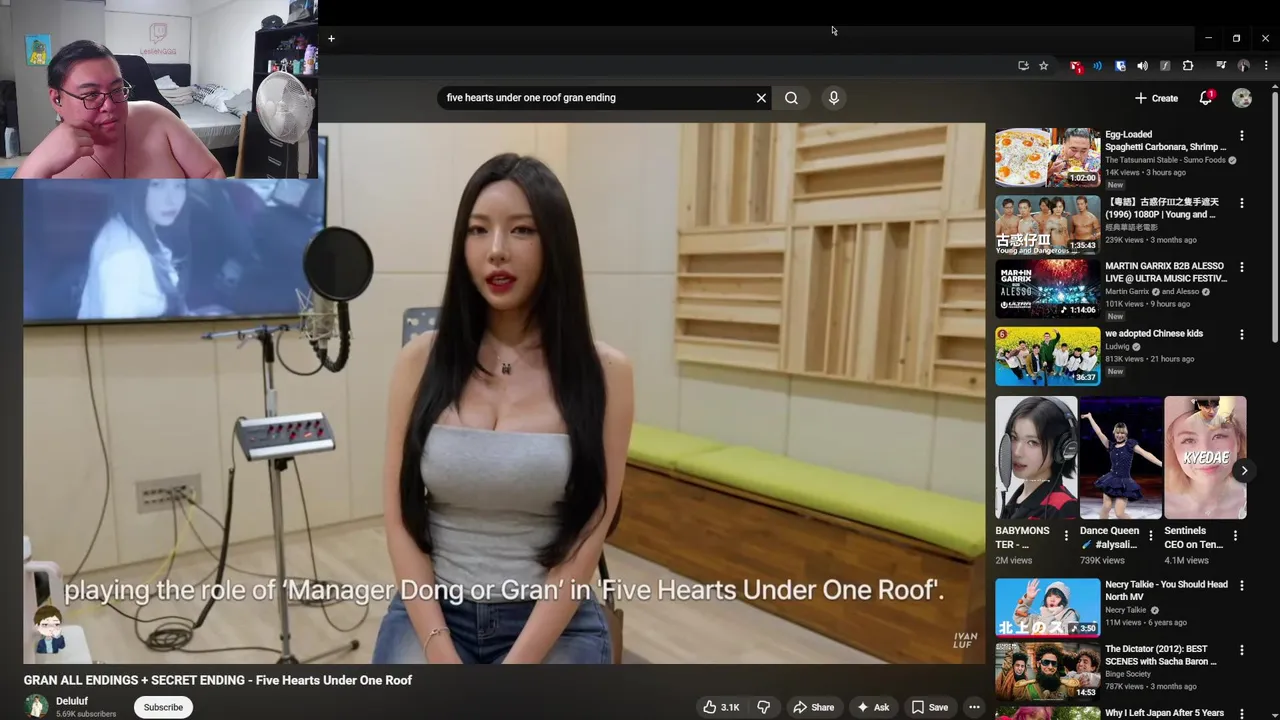This screenshot has width=1280, height=720.
Task: Open the gray script f extension
Action: pyautogui.click(x=1165, y=66)
